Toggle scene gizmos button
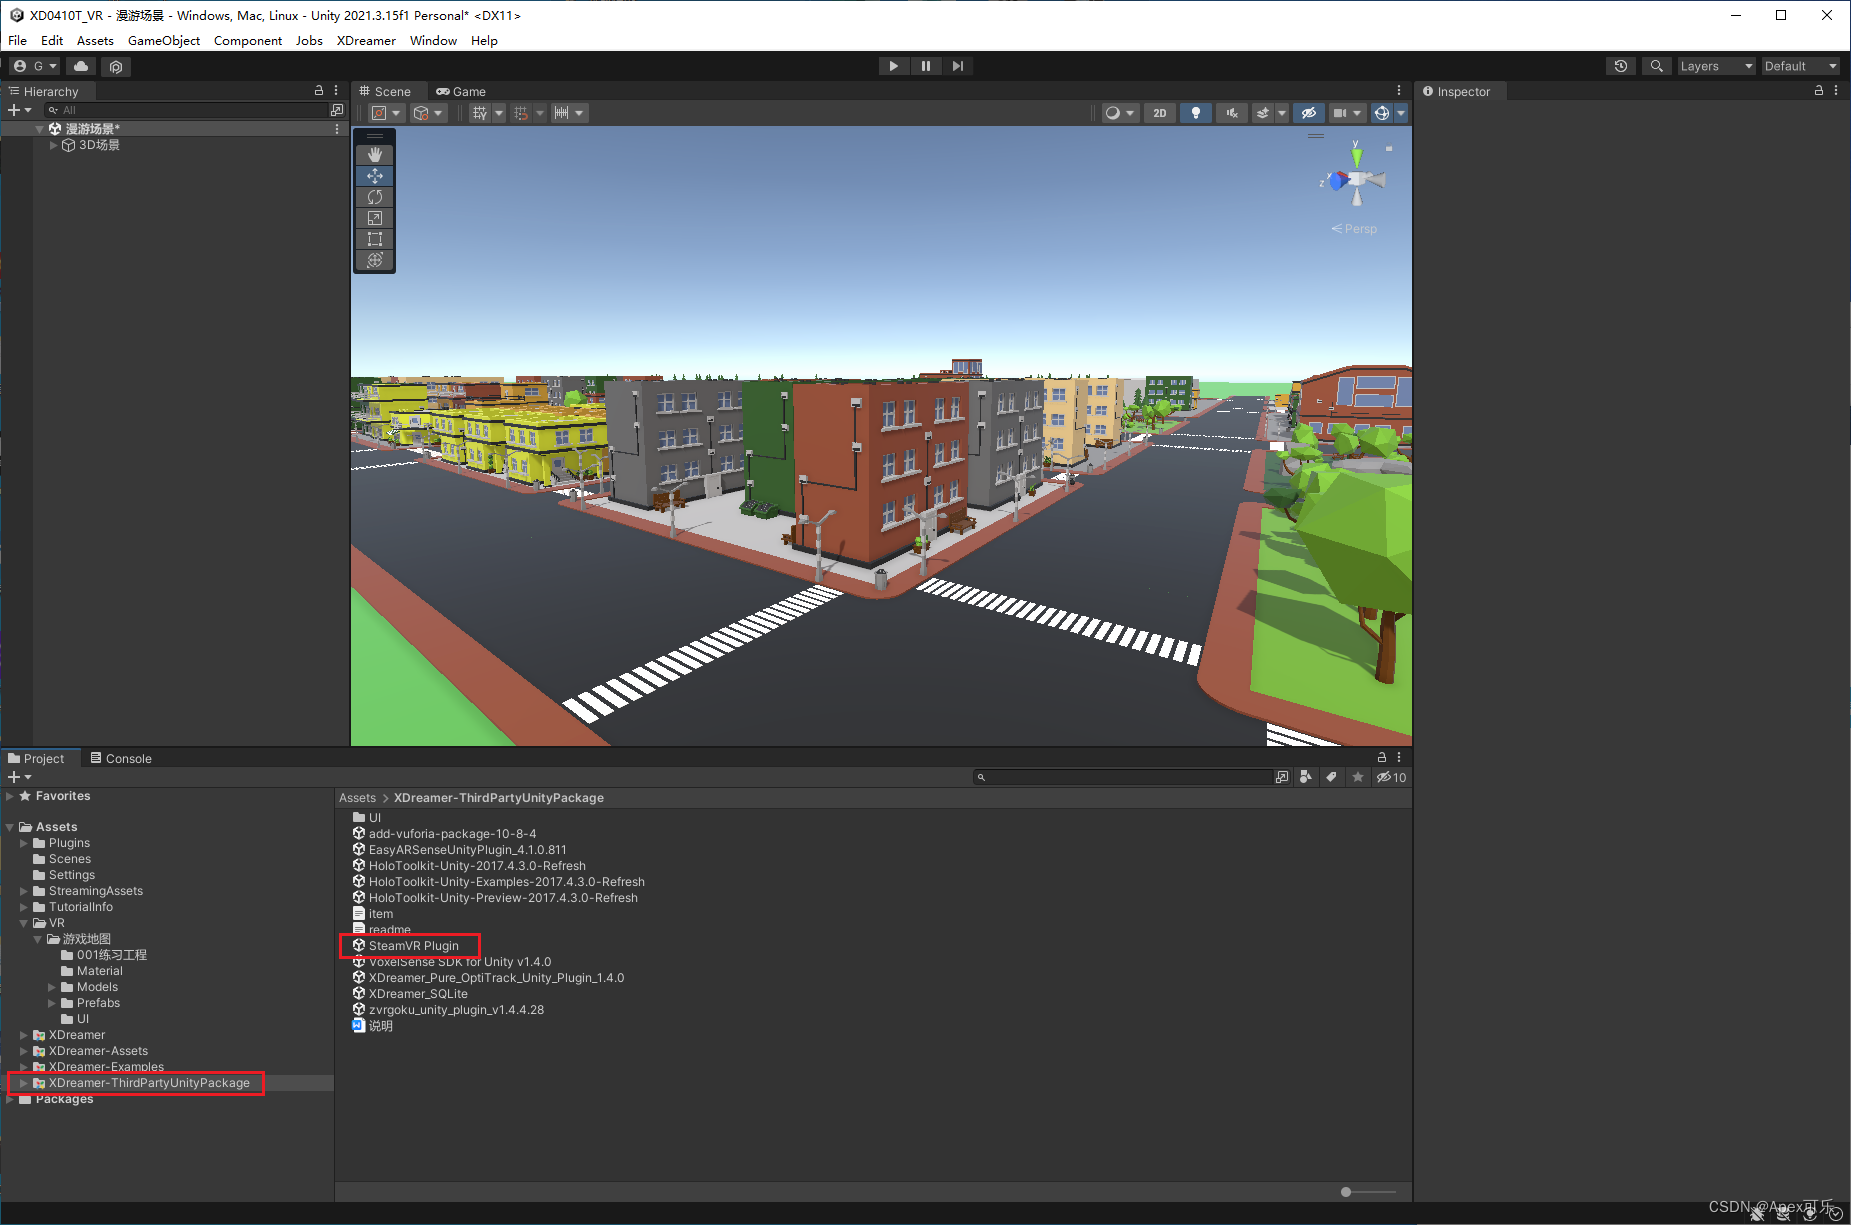 click(x=1382, y=113)
